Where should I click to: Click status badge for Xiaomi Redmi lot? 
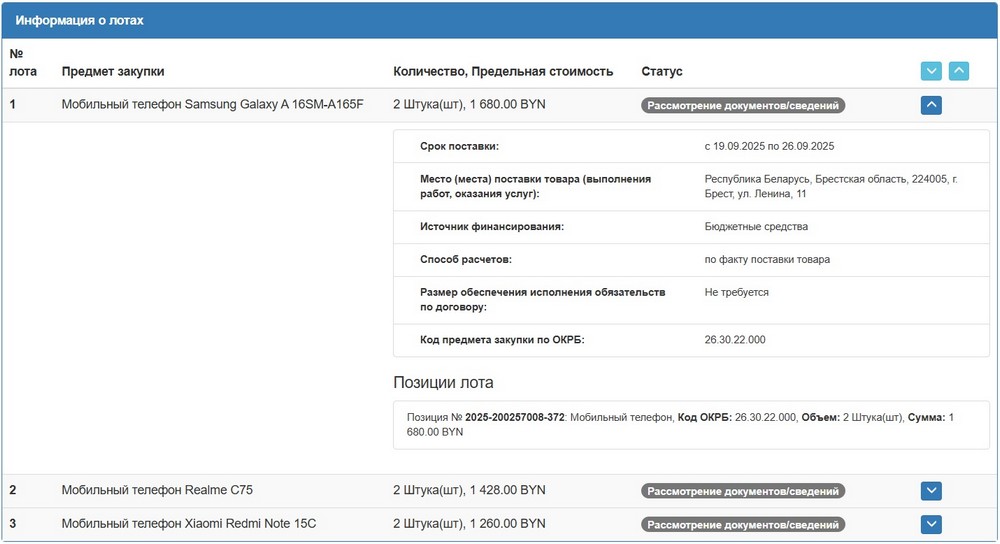pos(743,524)
